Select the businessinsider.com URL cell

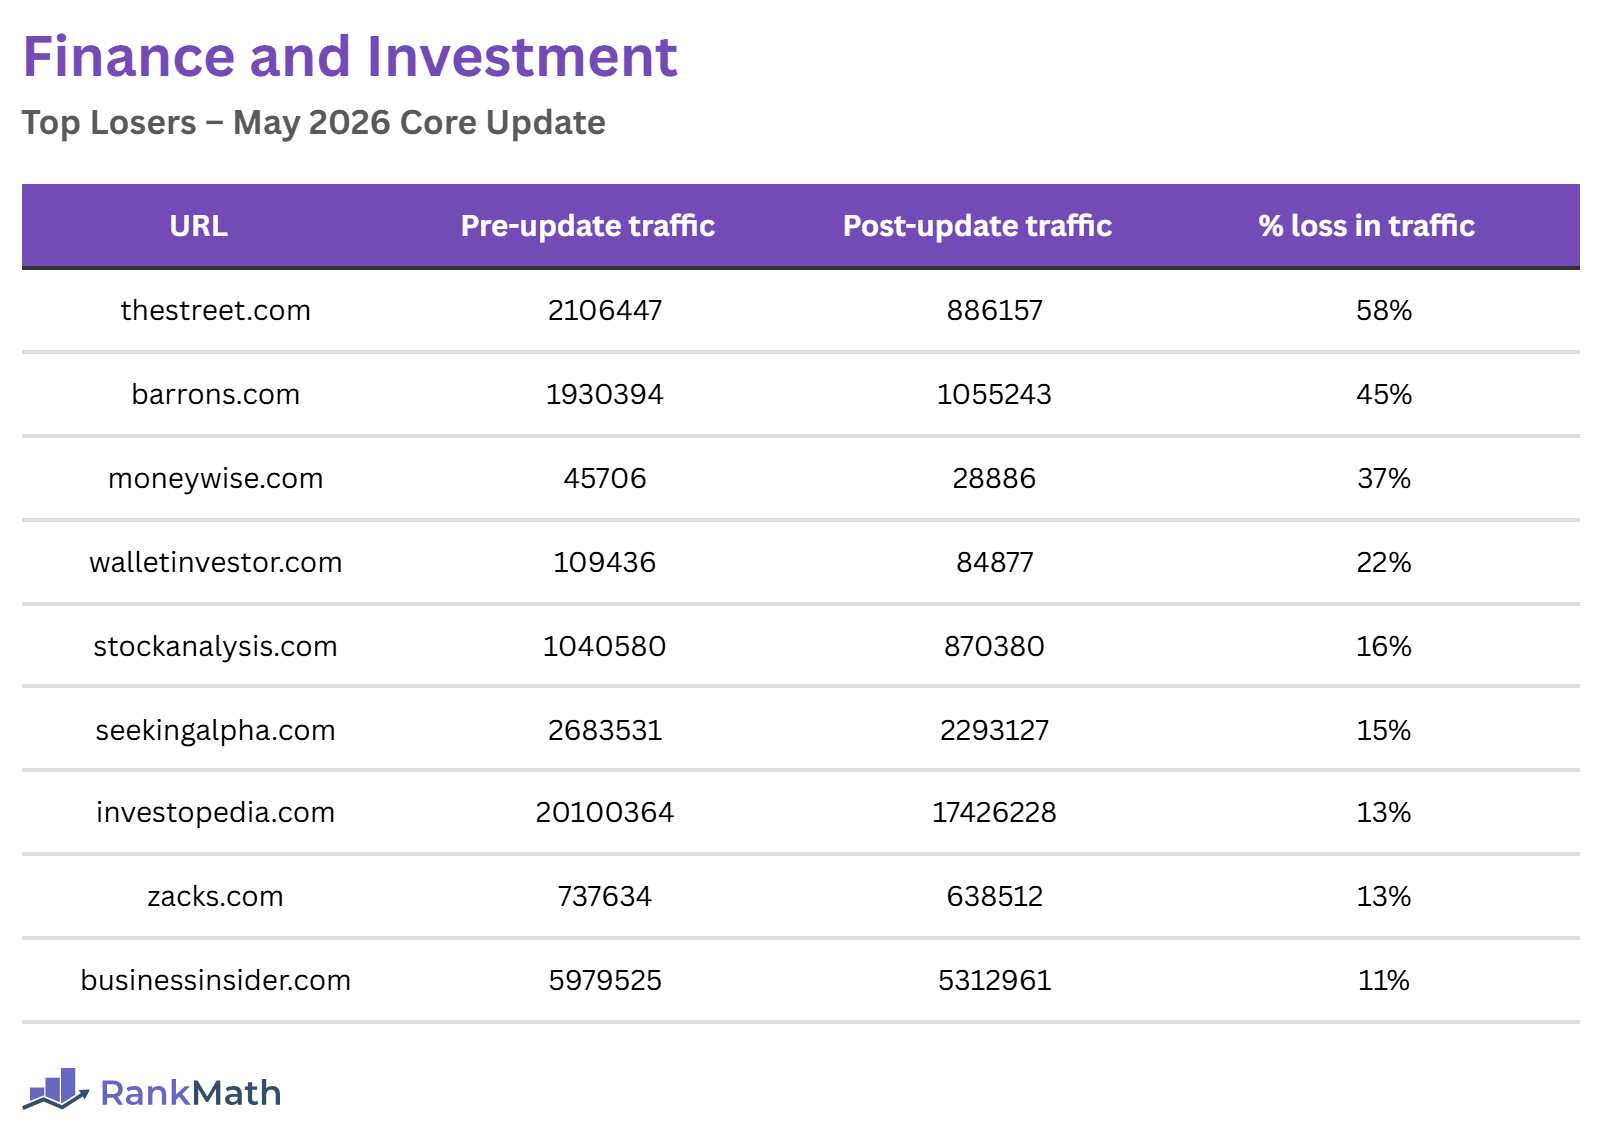tap(216, 980)
